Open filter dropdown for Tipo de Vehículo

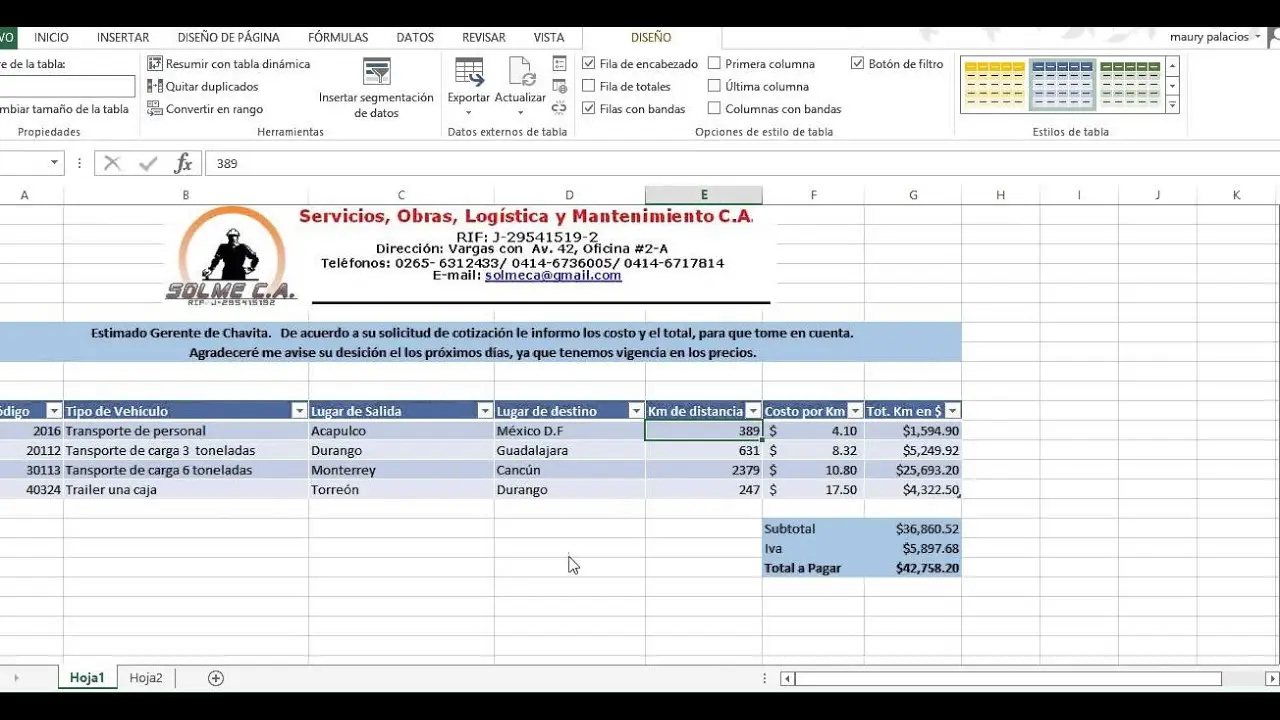[x=299, y=411]
